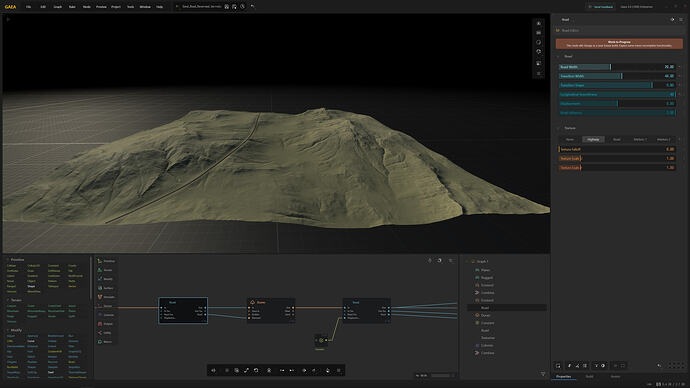Screen dimensions: 690x388
Task: Collapse the Modify toolbox category
Action: click(7, 330)
